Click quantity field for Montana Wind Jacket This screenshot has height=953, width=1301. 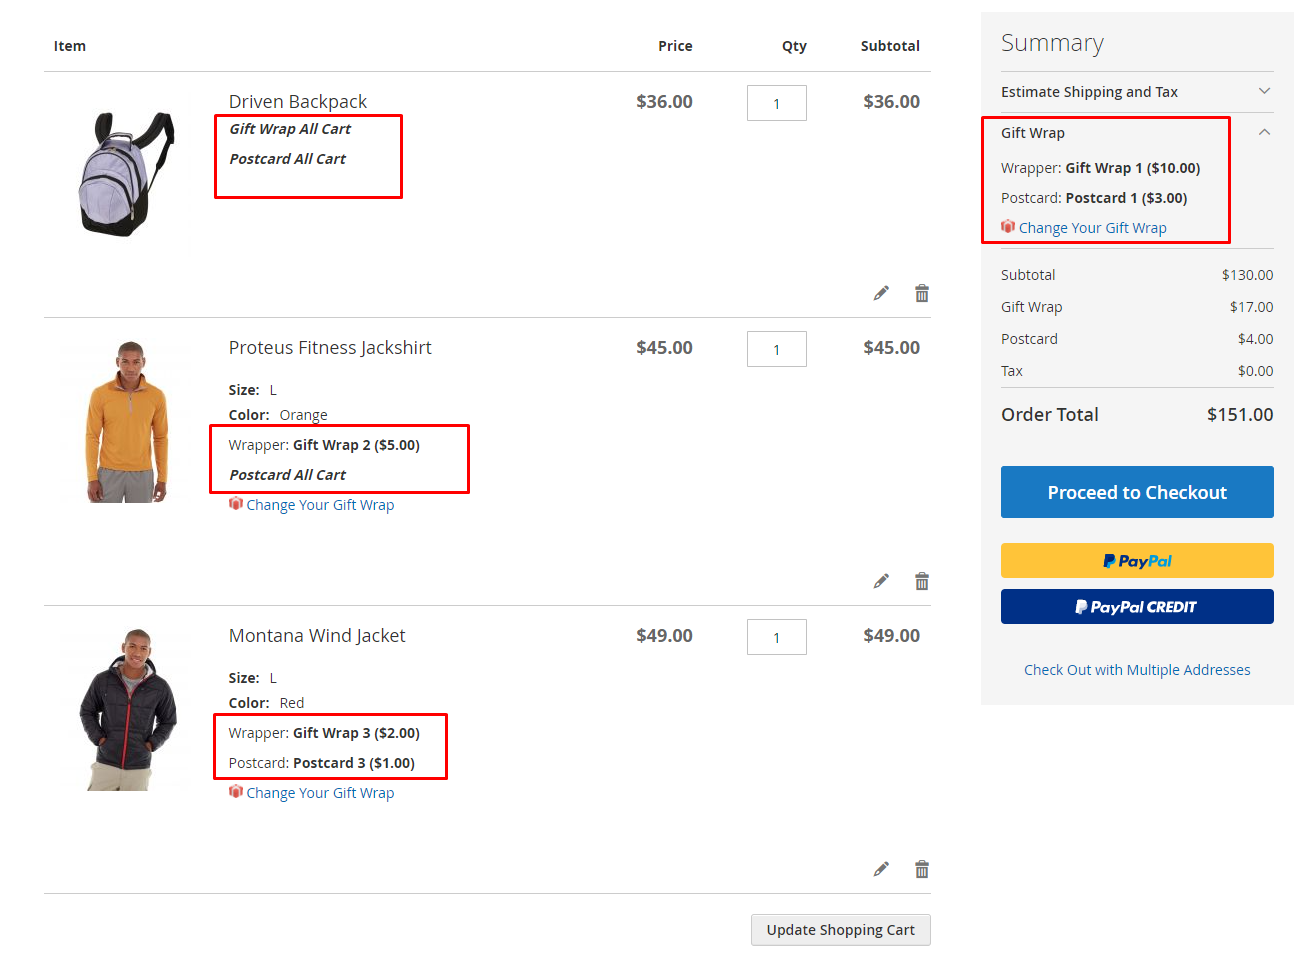[776, 637]
